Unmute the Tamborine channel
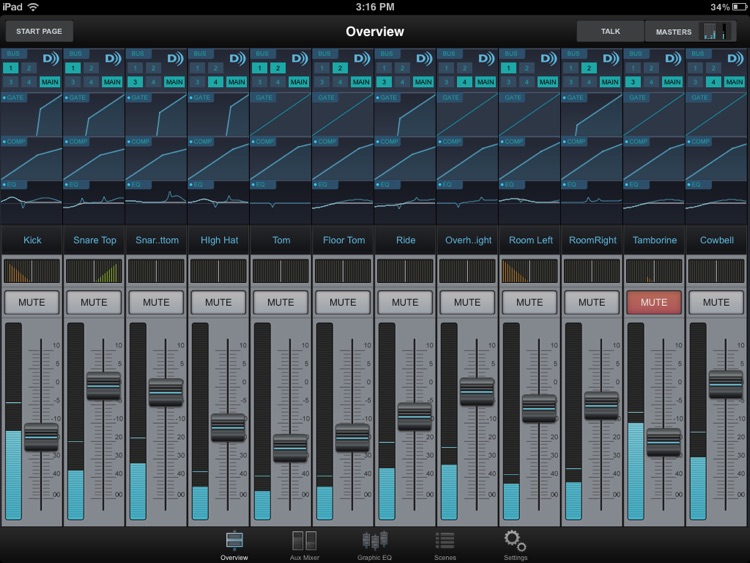Viewport: 750px width, 563px height. click(x=654, y=302)
